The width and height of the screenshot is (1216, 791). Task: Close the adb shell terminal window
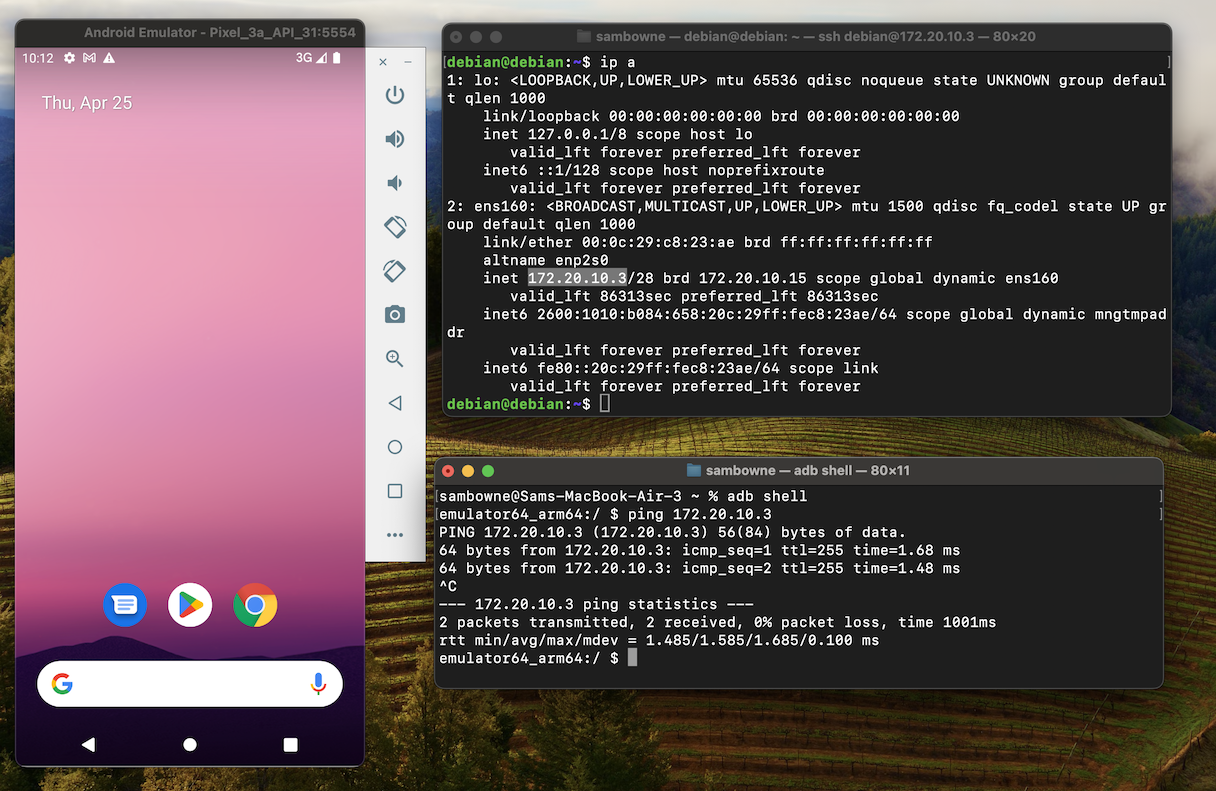click(448, 470)
